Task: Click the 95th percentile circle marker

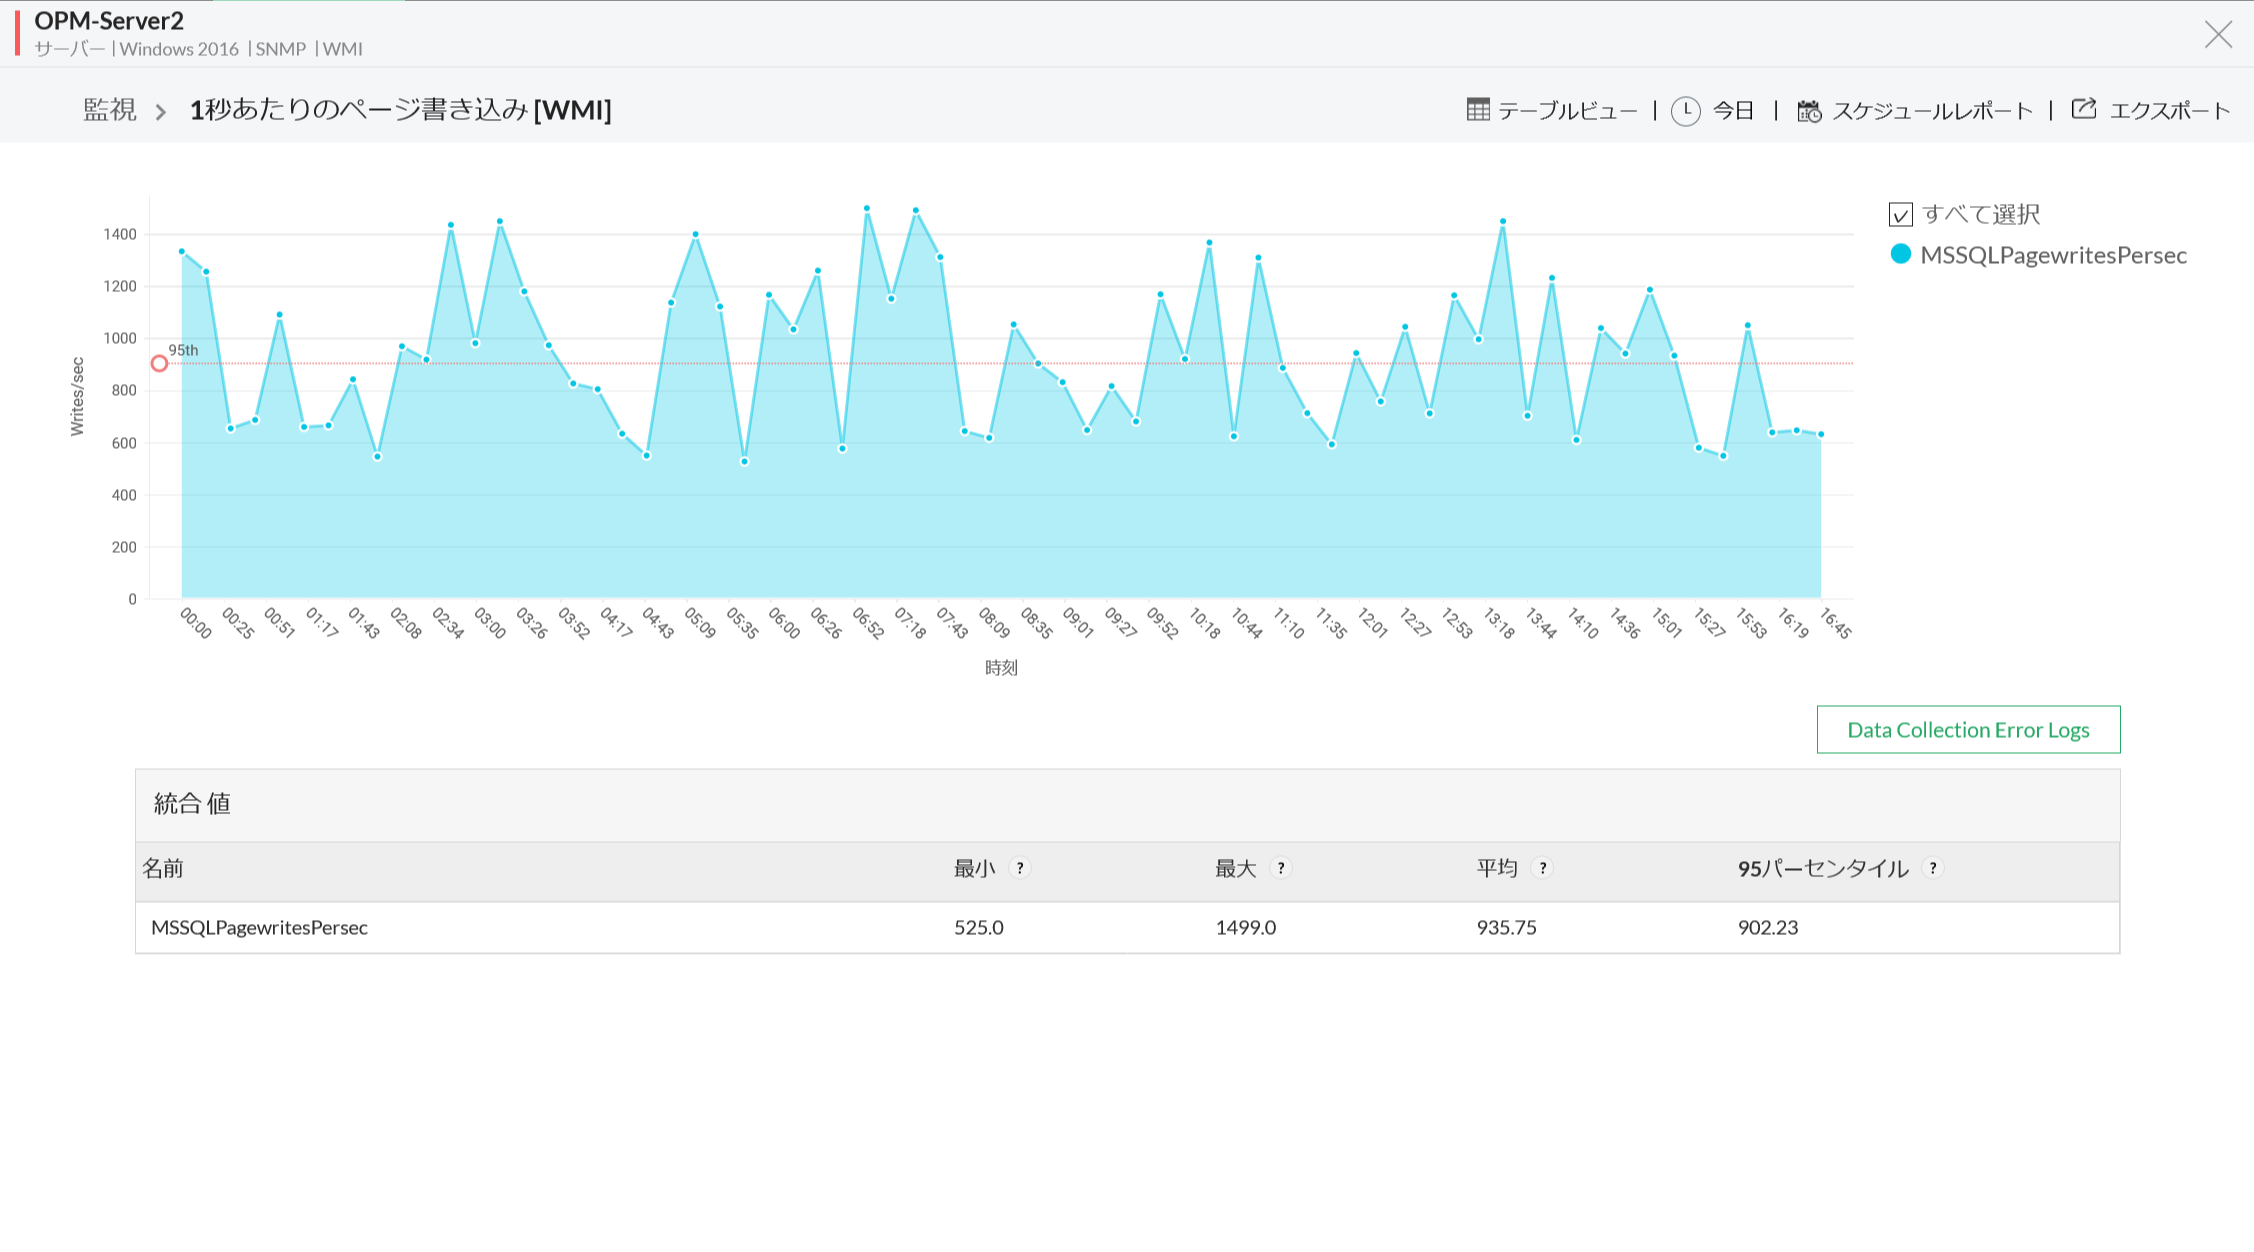Action: tap(159, 364)
